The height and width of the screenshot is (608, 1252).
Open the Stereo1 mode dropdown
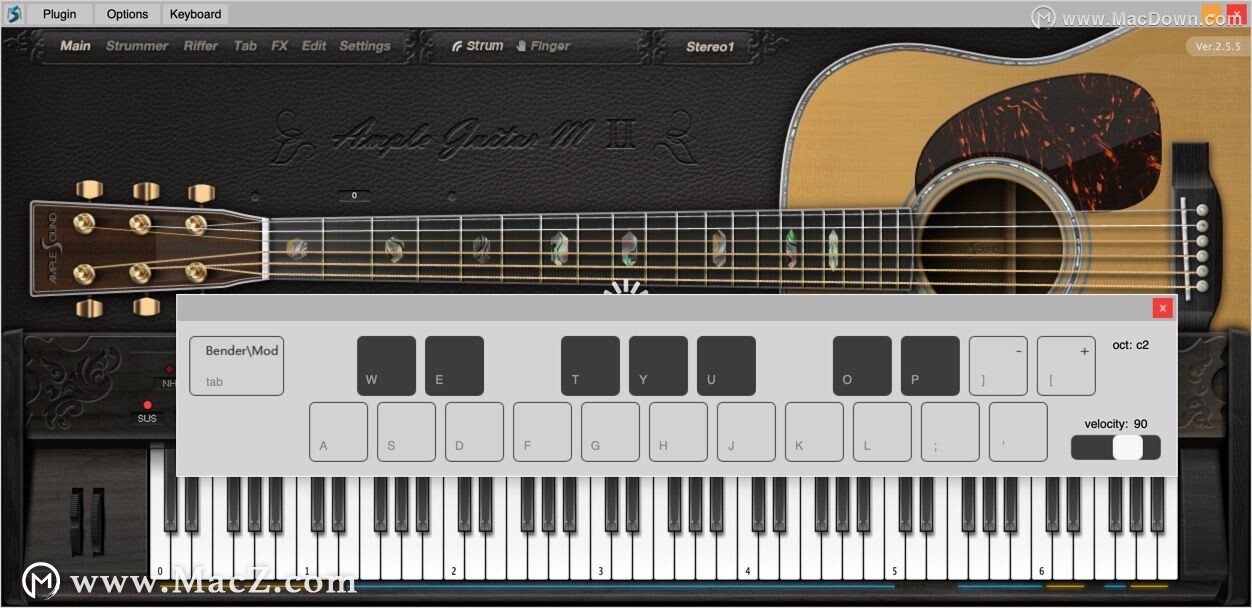710,47
